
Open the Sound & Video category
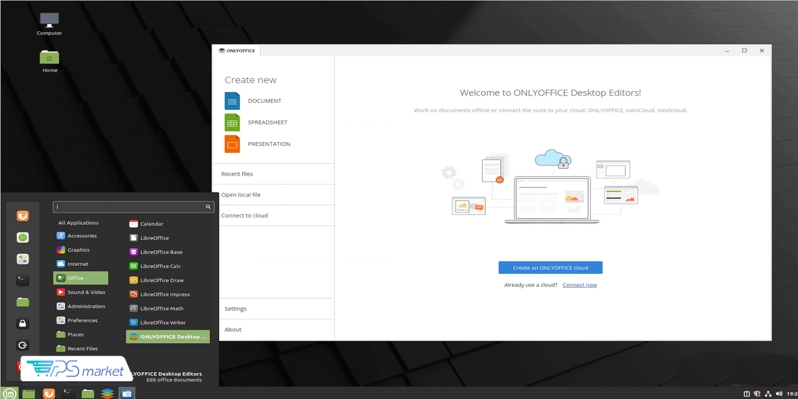81,292
